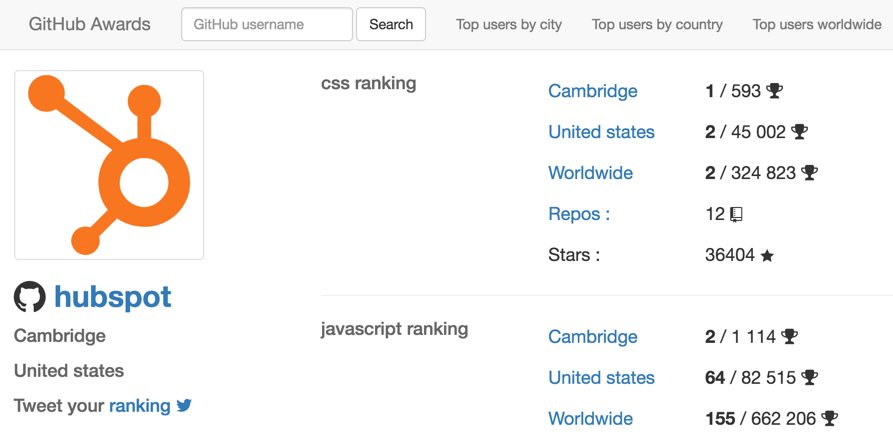Viewport: 893px width, 441px height.
Task: Click the Tweet your text
Action: [59, 406]
